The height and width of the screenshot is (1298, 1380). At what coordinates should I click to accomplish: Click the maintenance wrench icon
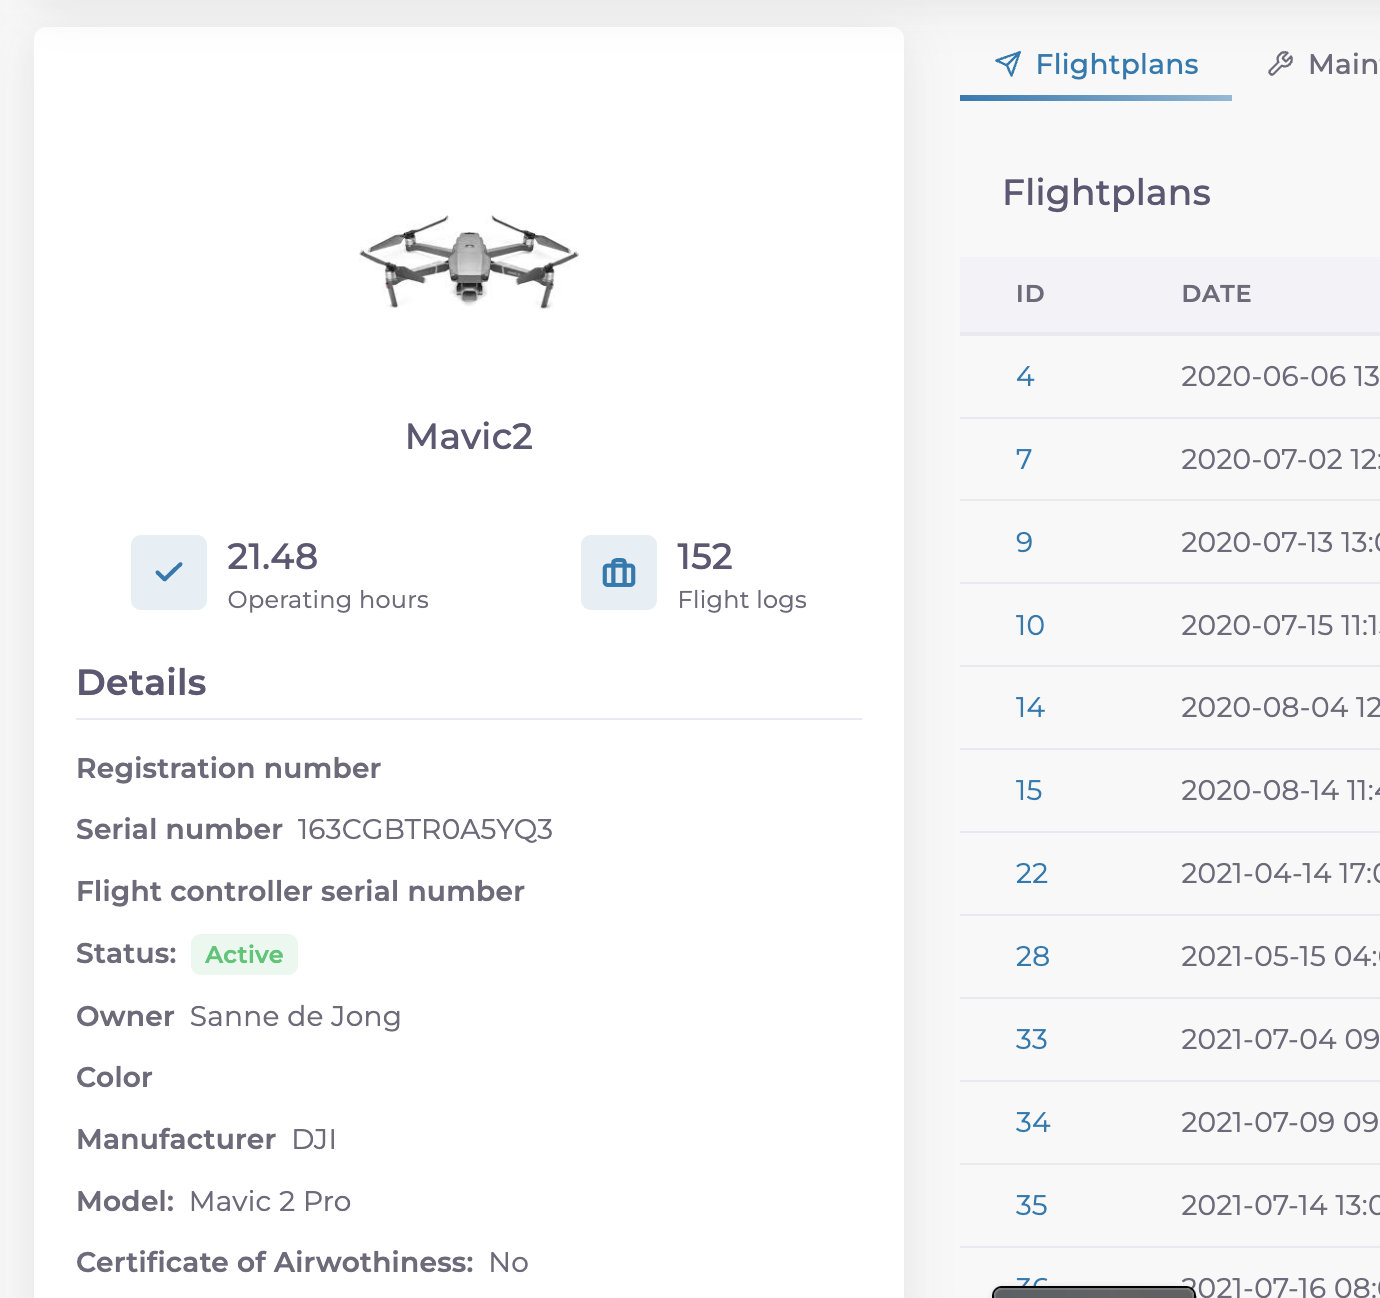[1280, 64]
